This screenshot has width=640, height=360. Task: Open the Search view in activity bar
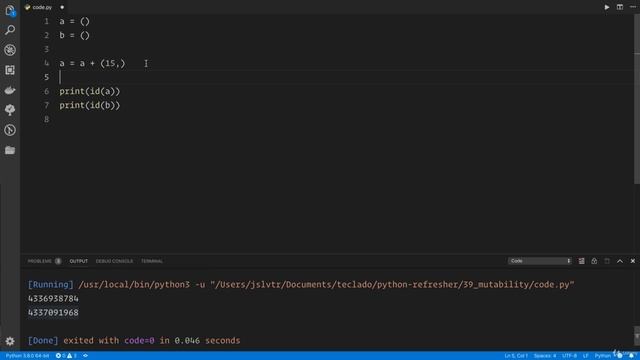click(x=10, y=30)
